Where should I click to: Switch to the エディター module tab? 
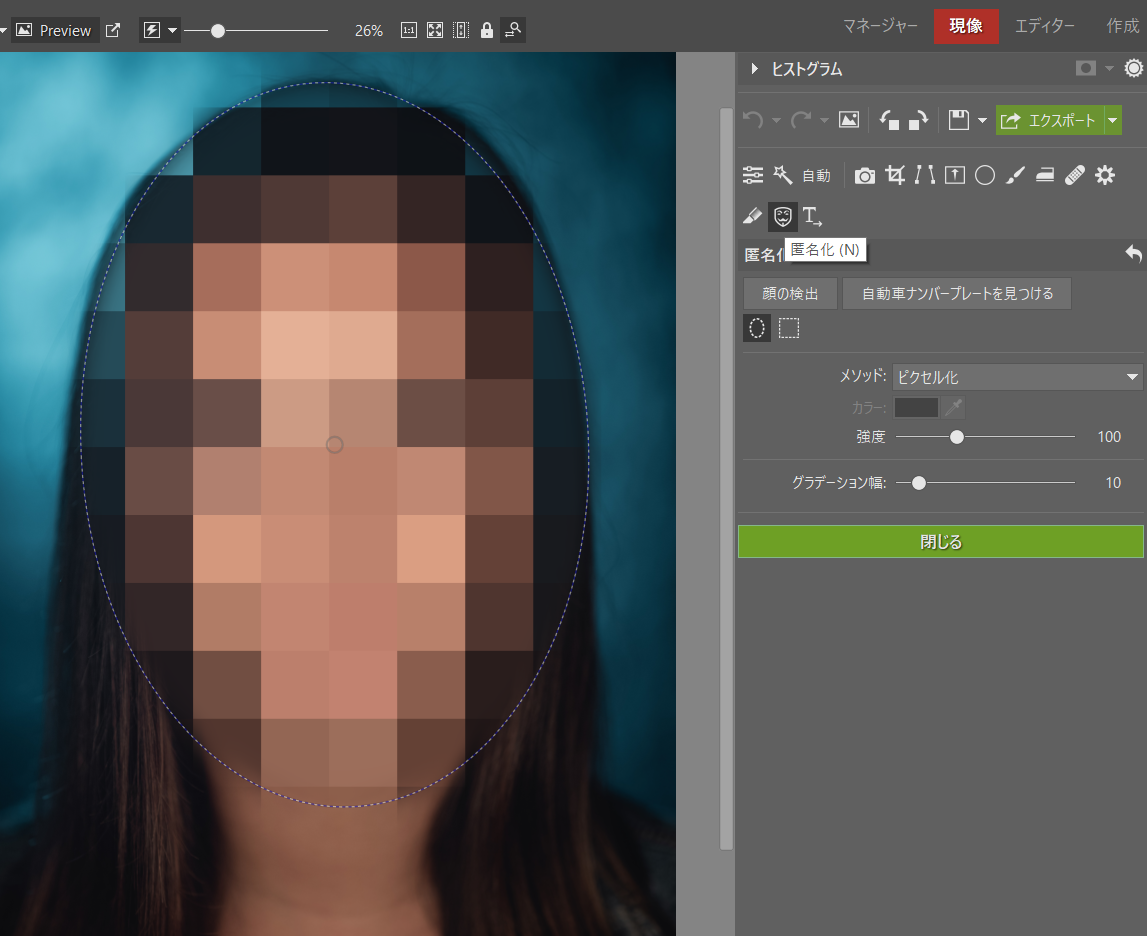click(x=1045, y=26)
